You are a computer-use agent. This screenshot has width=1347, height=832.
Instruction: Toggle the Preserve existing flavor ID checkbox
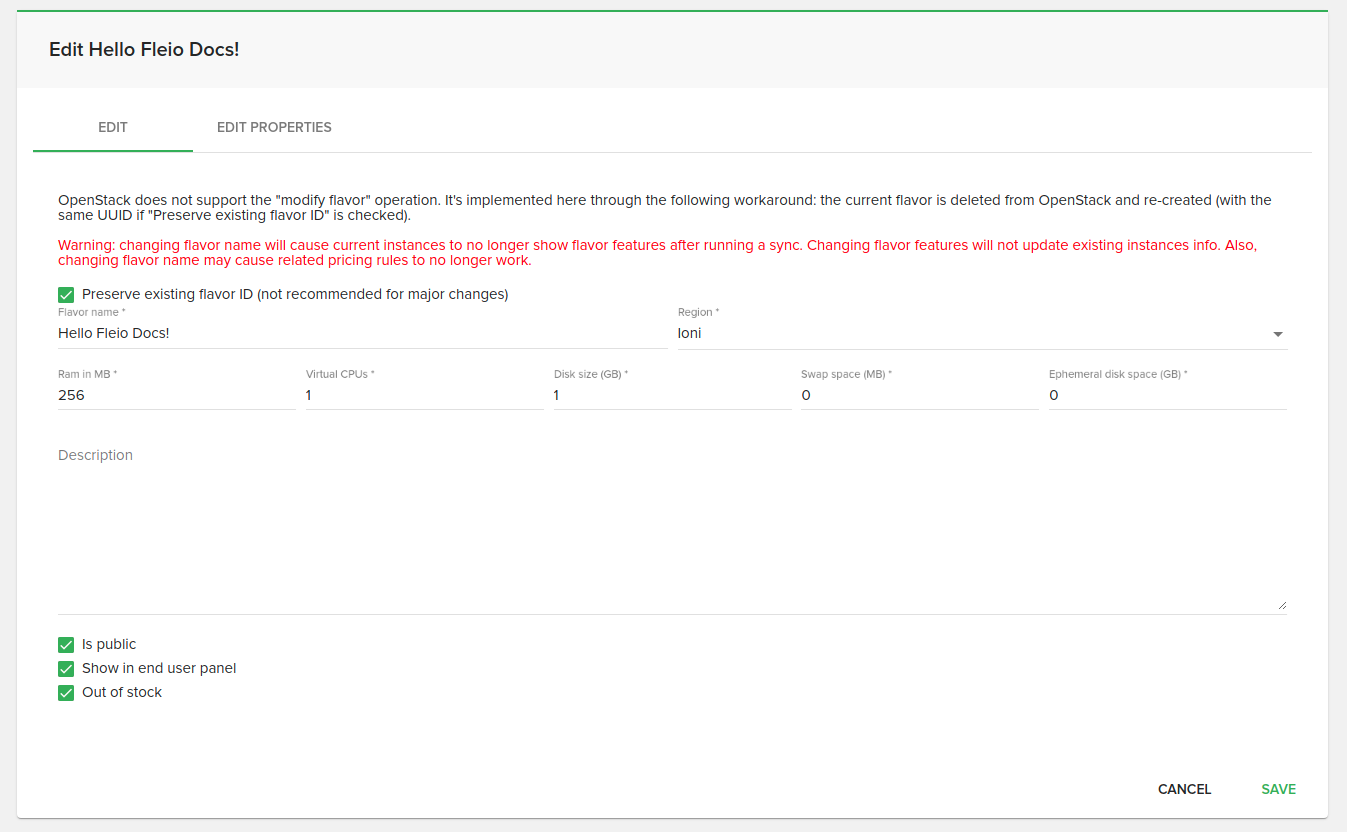[66, 295]
